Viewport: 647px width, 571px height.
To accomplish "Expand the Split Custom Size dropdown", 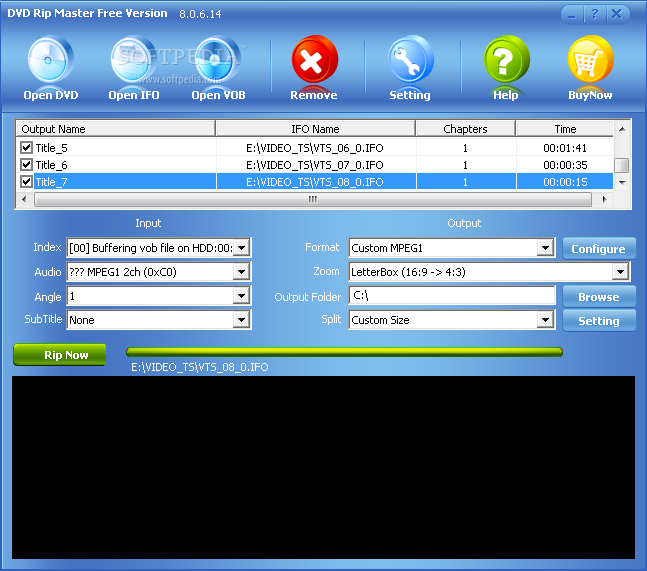I will tap(545, 320).
